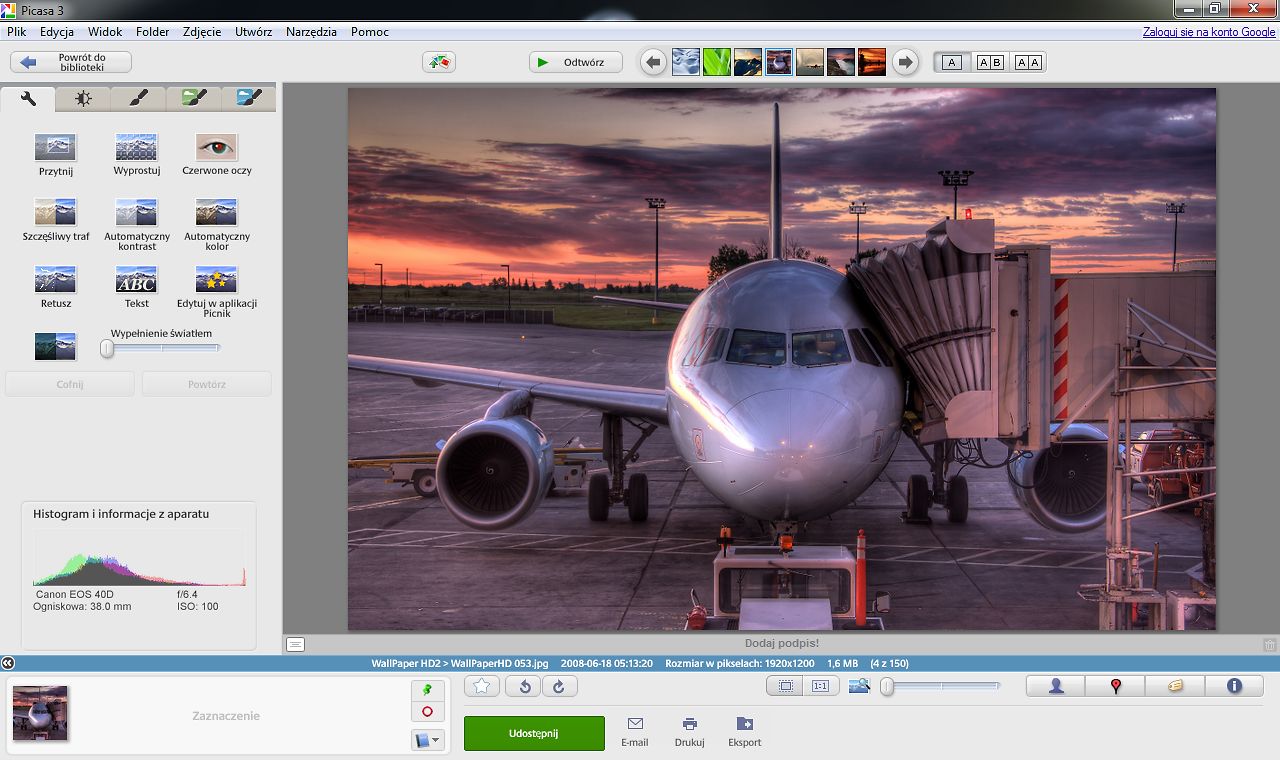Mark photo with the star button

click(482, 686)
